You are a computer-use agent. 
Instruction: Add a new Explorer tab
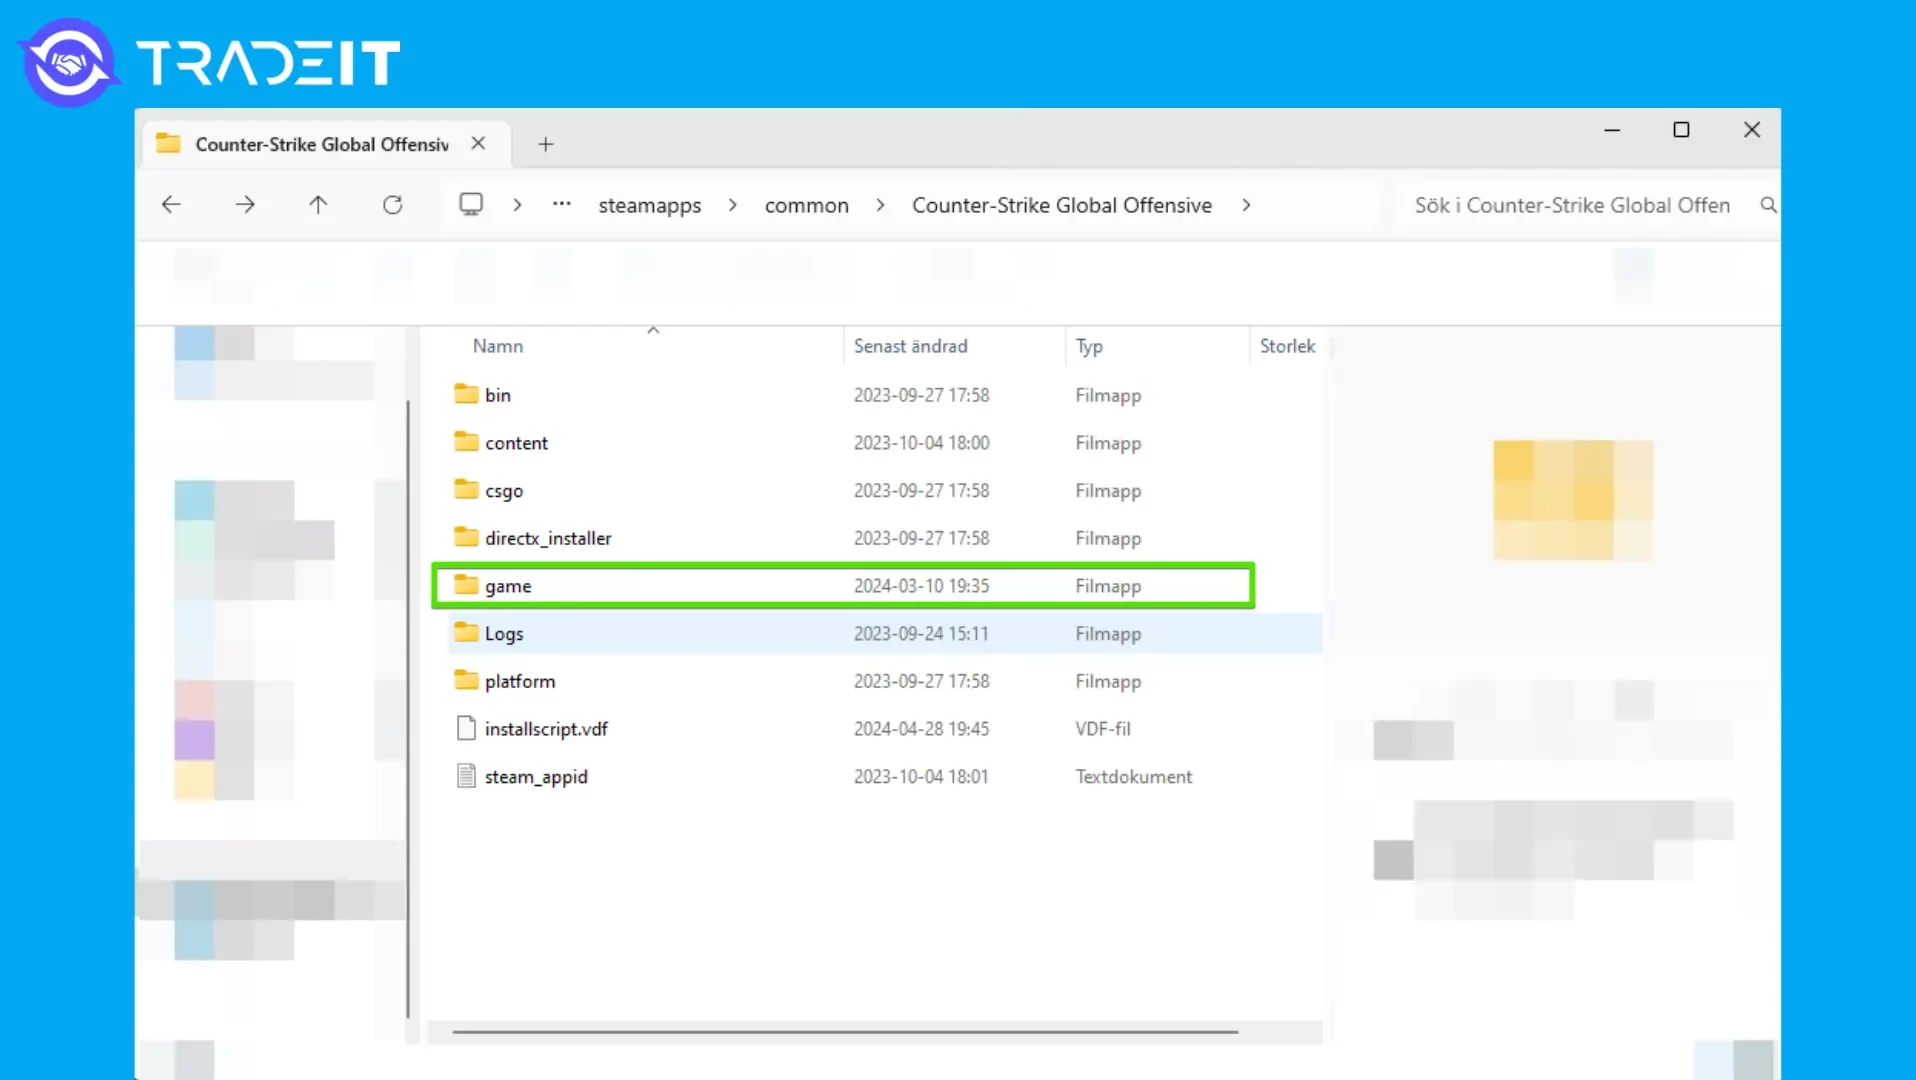546,144
